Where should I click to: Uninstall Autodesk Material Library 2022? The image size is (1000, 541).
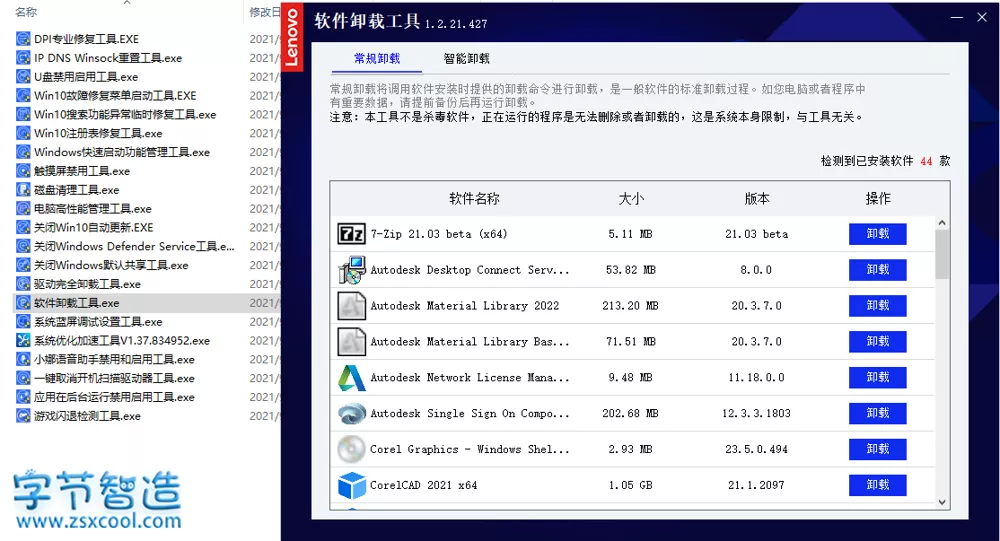click(x=878, y=306)
